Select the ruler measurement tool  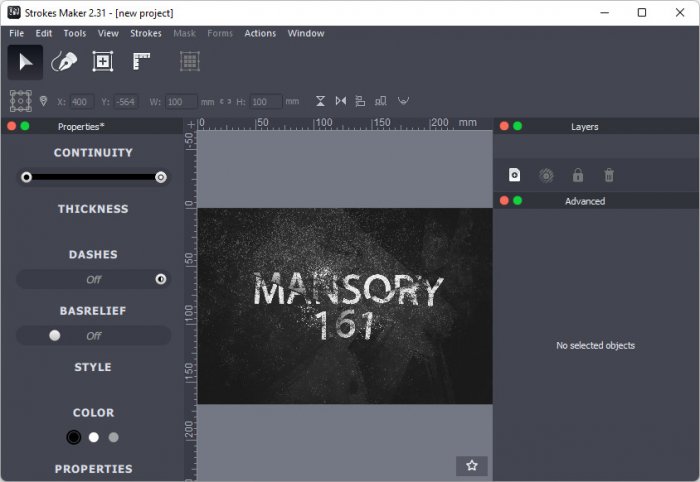click(x=141, y=62)
